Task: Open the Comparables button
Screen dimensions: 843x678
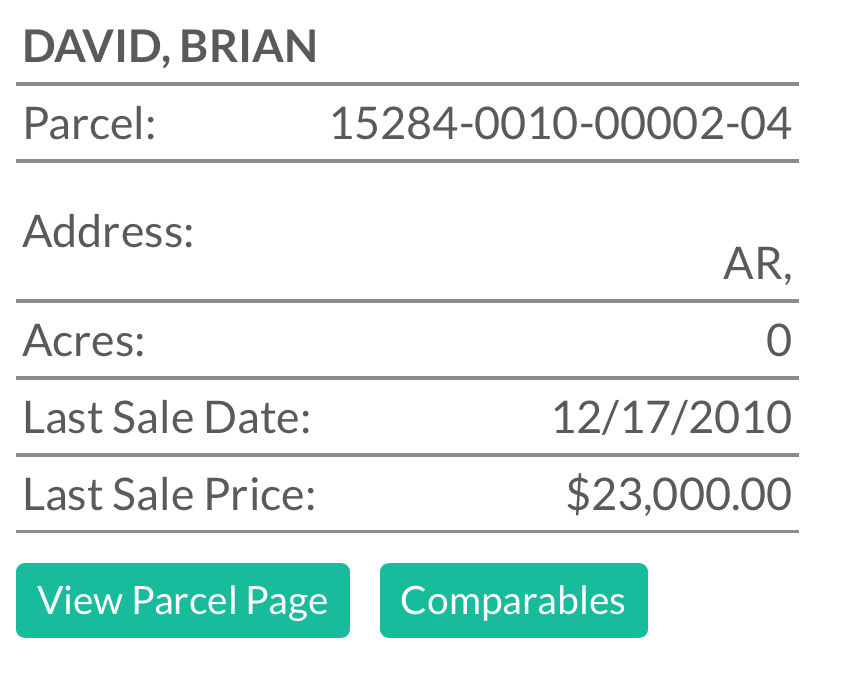Action: tap(513, 601)
